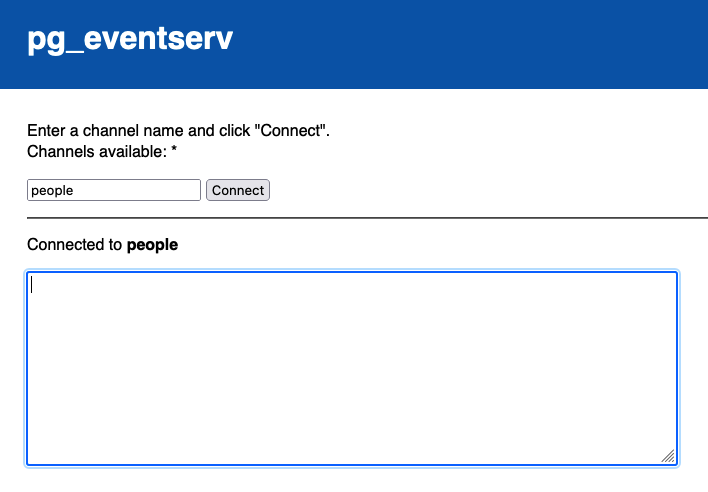This screenshot has height=492, width=708.
Task: Click the "and click" words in the instructions
Action: click(x=219, y=130)
